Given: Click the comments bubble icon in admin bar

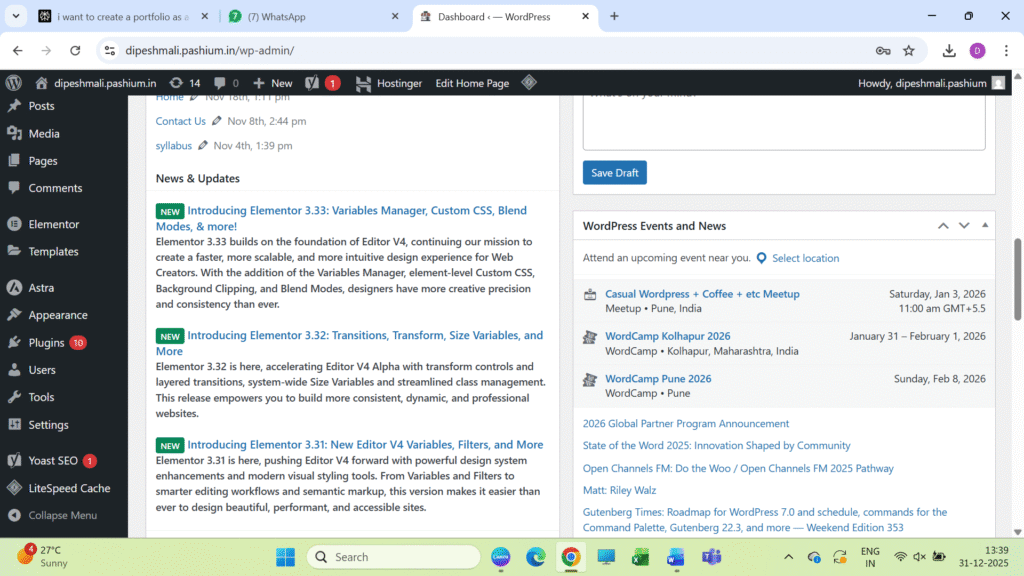Looking at the screenshot, I should tap(225, 83).
